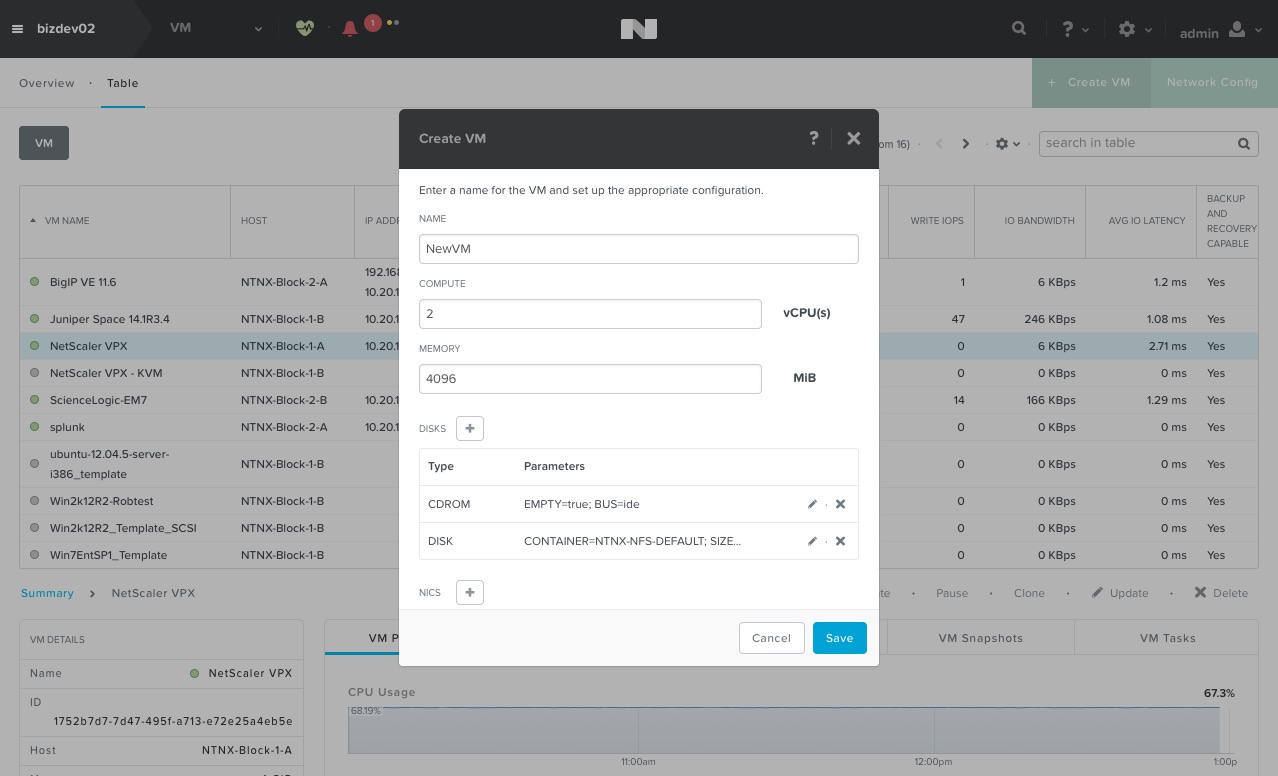Open the VM Snapshots tab
The height and width of the screenshot is (776, 1278).
[x=980, y=638]
